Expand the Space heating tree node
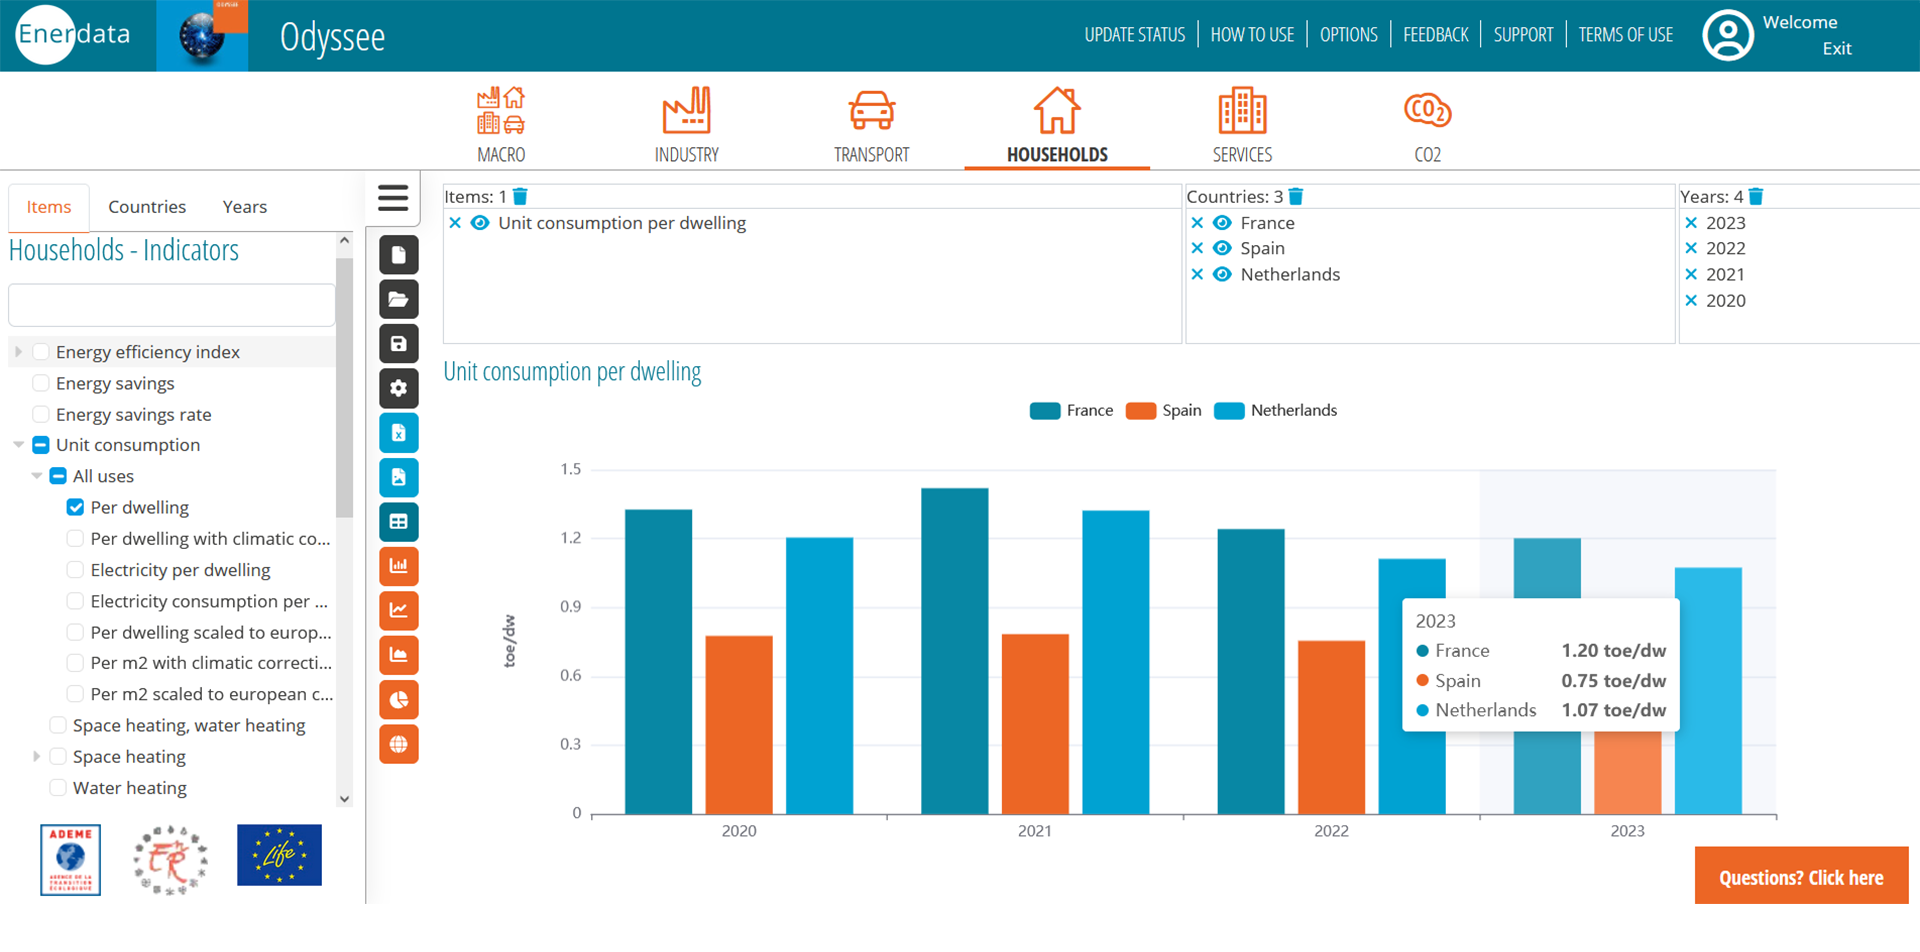Screen dimensions: 1920x952 coord(36,757)
